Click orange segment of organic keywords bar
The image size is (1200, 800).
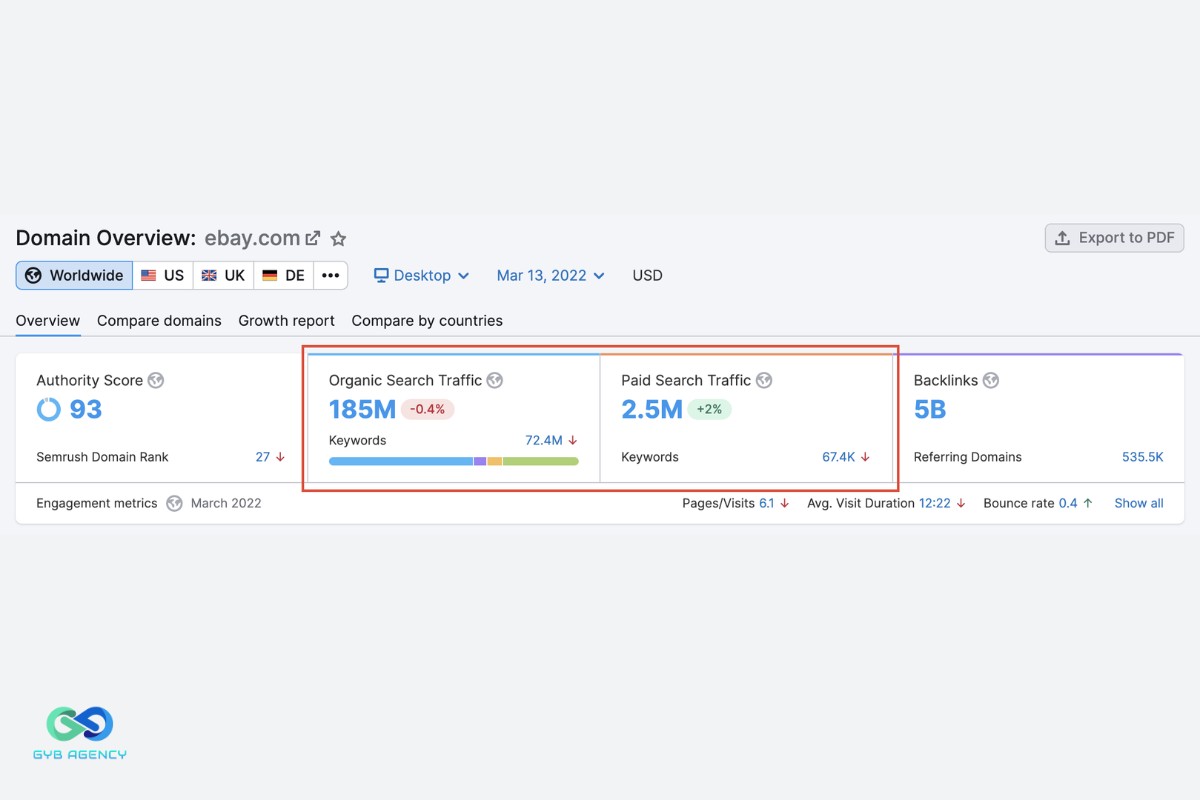[x=495, y=461]
